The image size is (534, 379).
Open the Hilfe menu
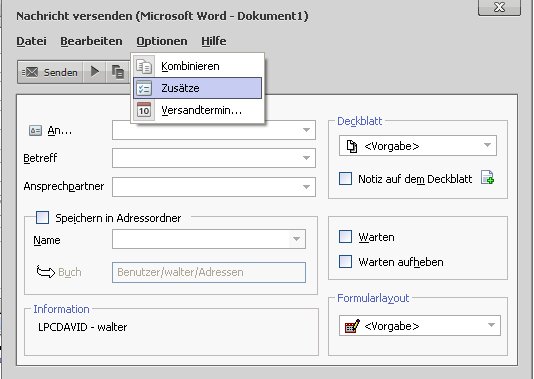pos(214,41)
